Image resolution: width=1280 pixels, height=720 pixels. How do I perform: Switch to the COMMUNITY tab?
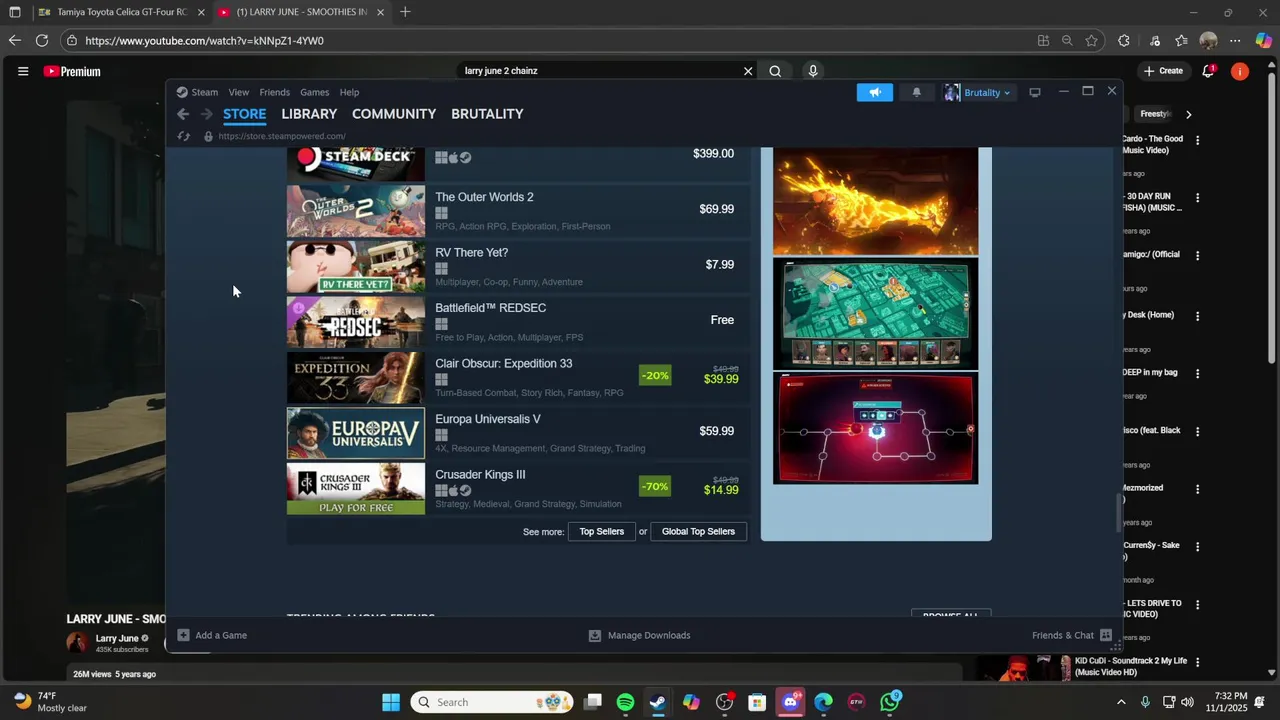394,114
